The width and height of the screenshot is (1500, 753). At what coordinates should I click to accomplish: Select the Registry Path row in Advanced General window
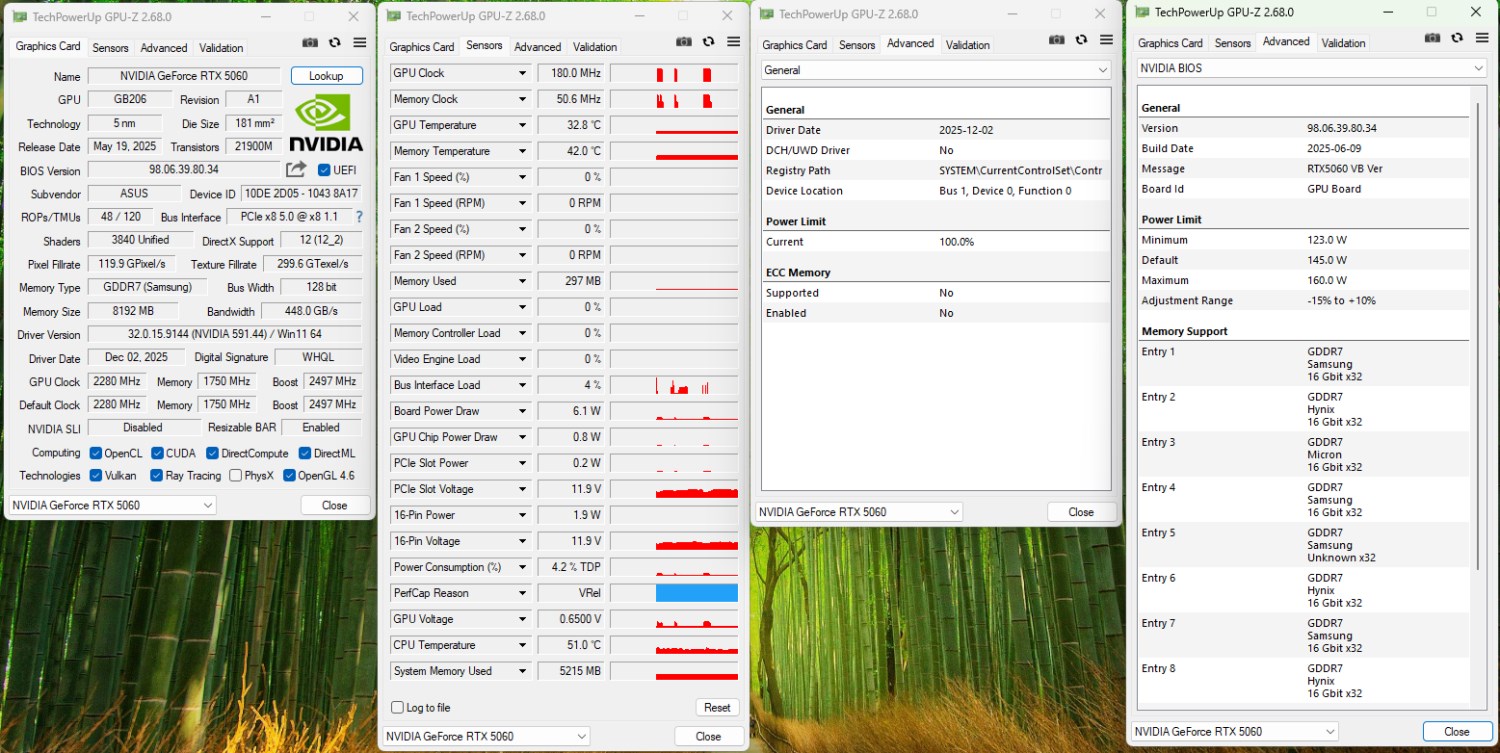(x=936, y=171)
